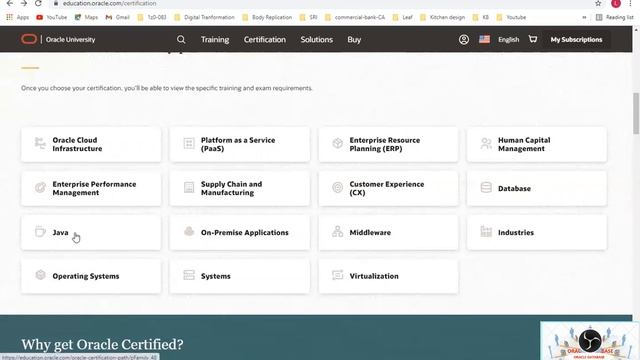Click the Systems card icon
The width and height of the screenshot is (640, 360).
pos(189,275)
